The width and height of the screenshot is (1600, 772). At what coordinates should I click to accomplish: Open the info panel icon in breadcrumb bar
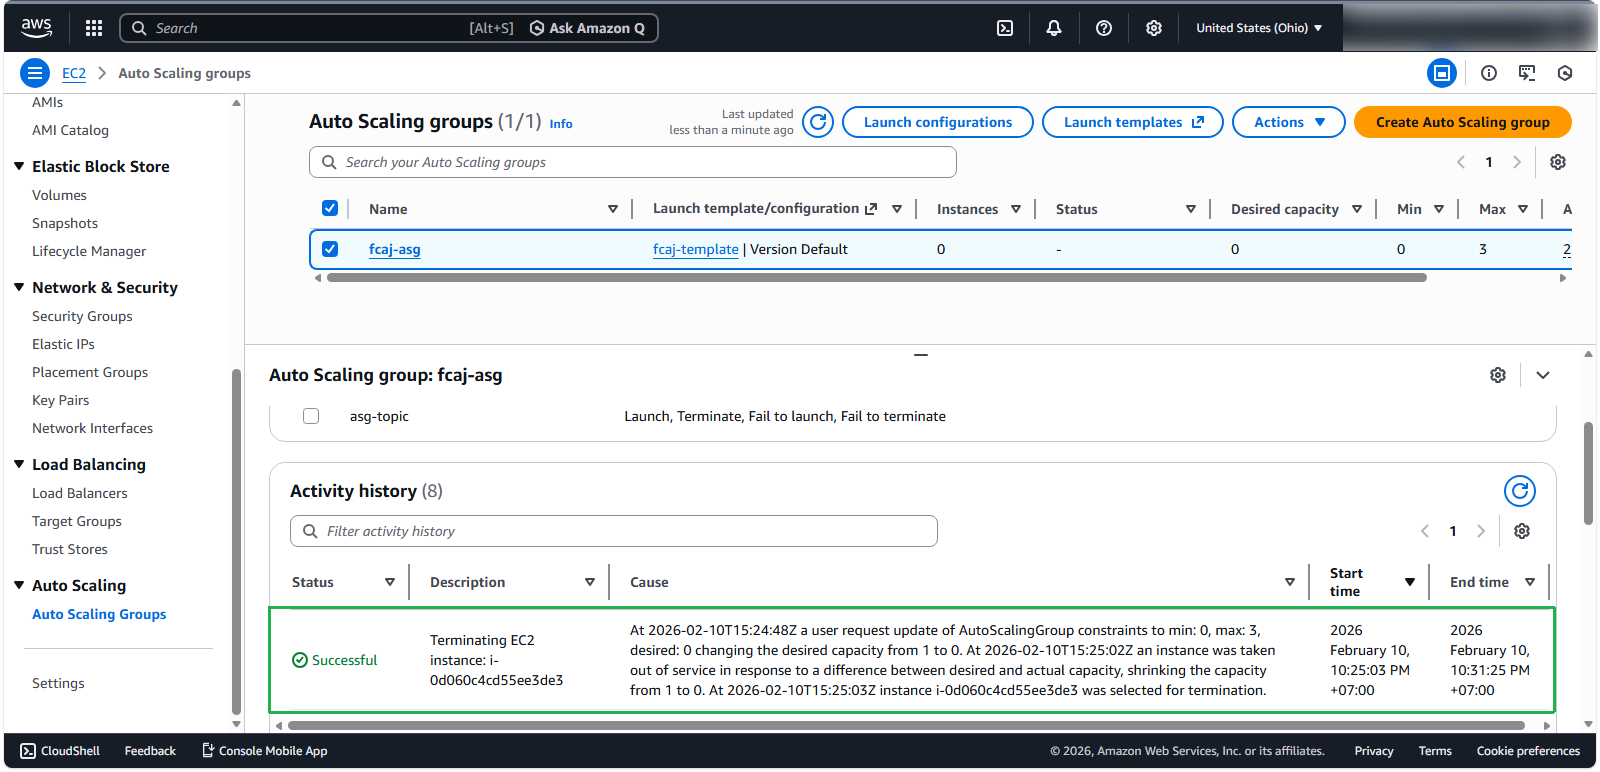(1489, 73)
